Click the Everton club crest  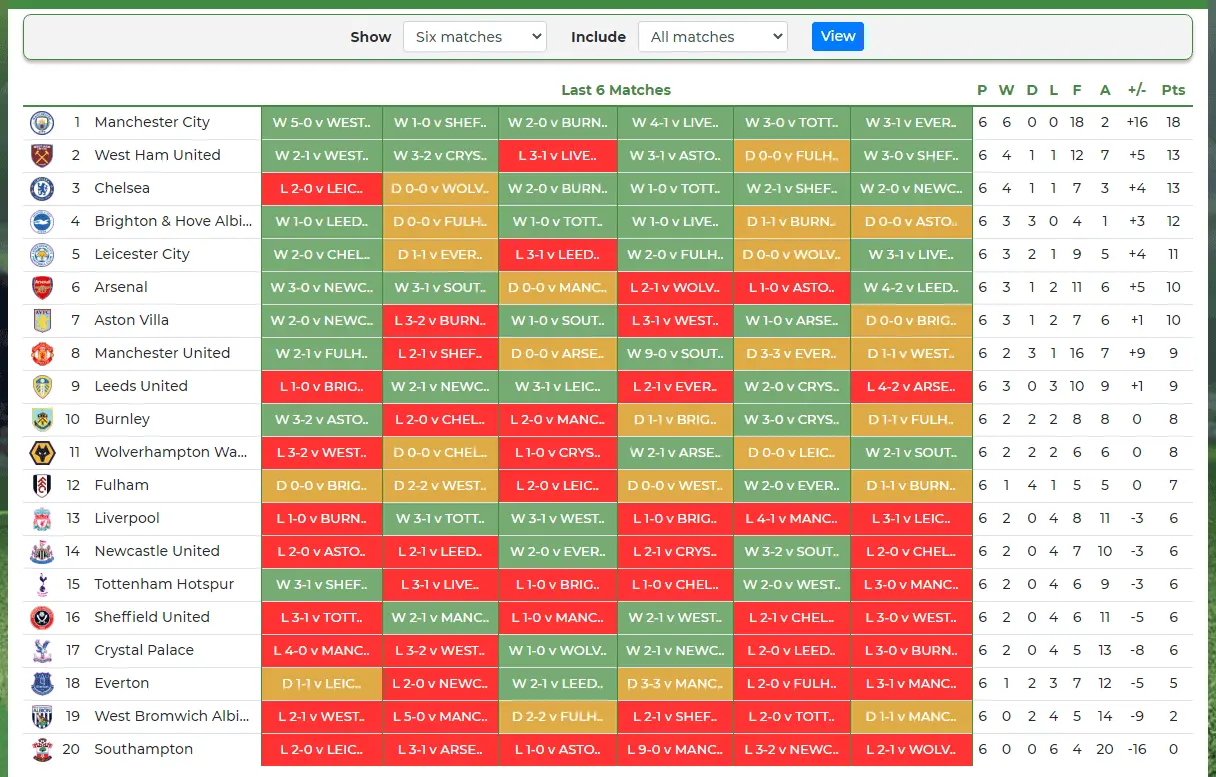[x=42, y=684]
